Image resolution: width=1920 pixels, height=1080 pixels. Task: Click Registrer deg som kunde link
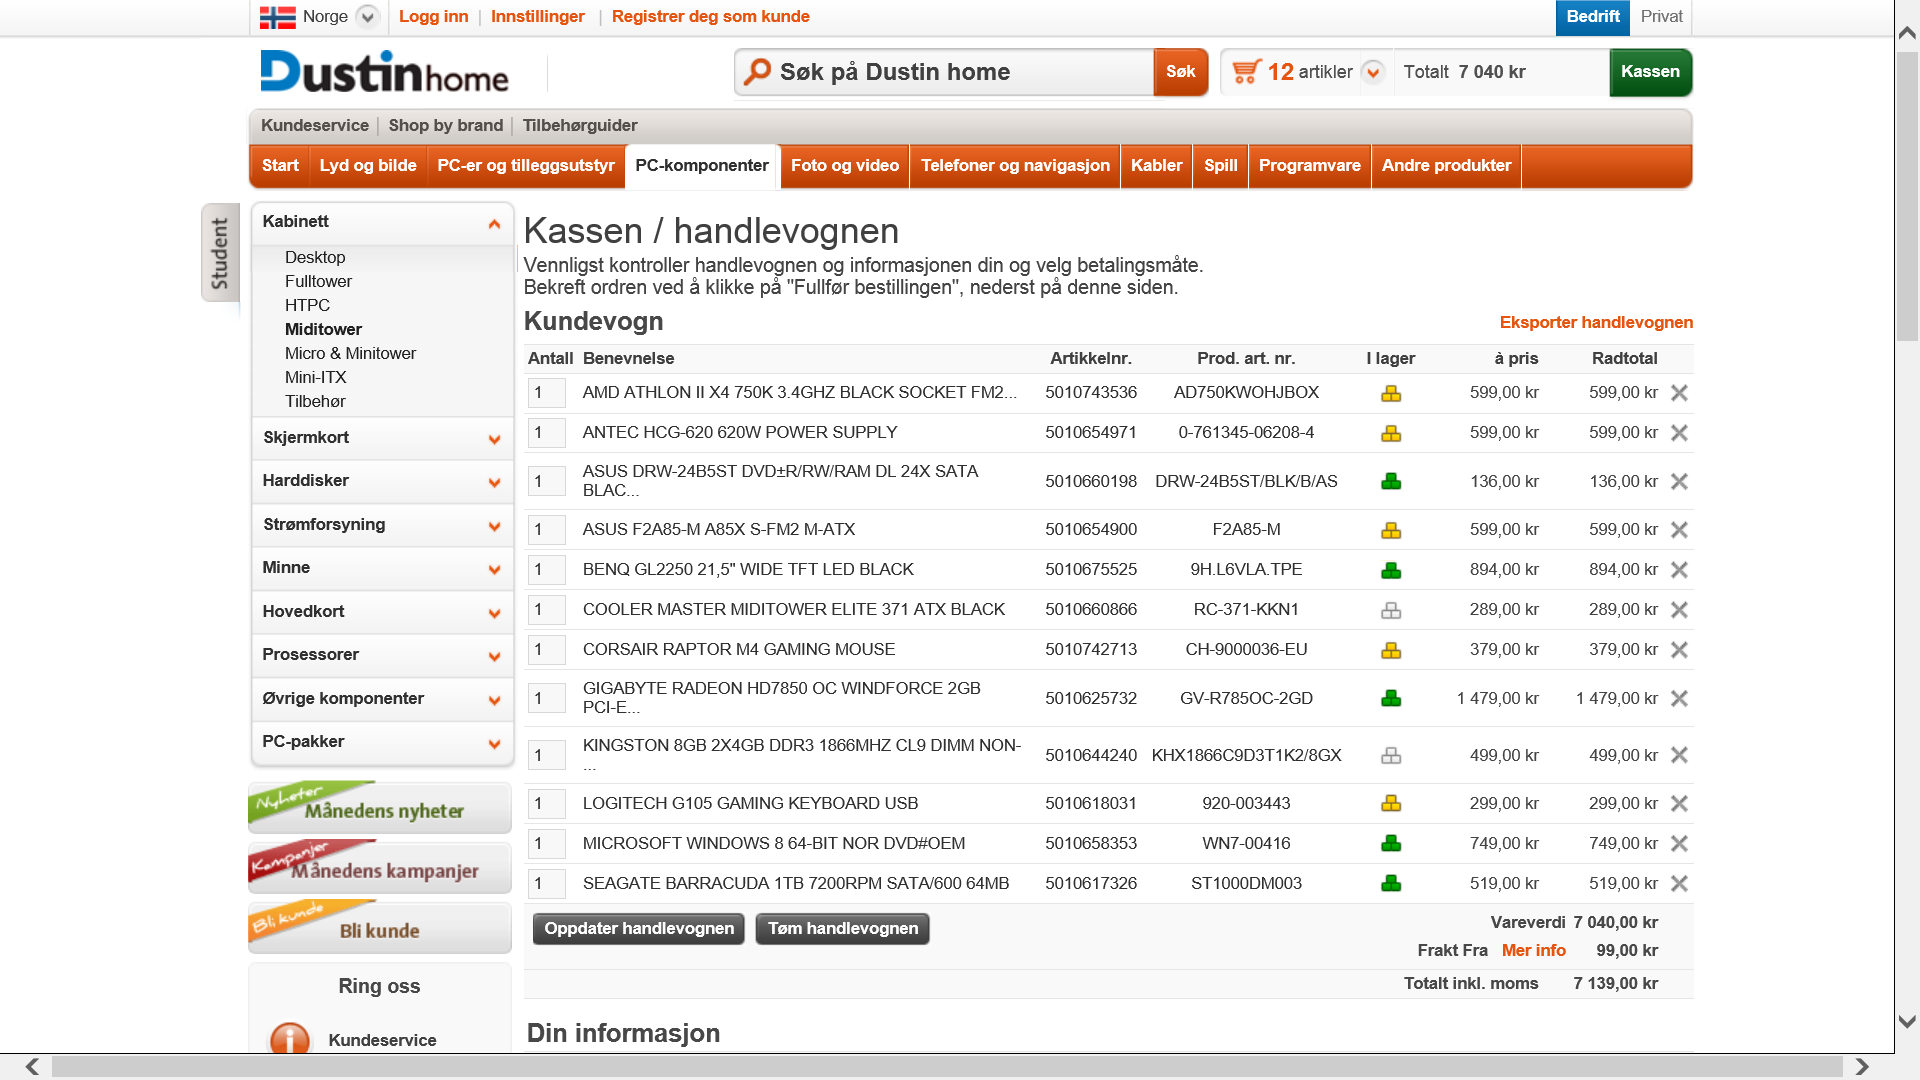(x=710, y=17)
